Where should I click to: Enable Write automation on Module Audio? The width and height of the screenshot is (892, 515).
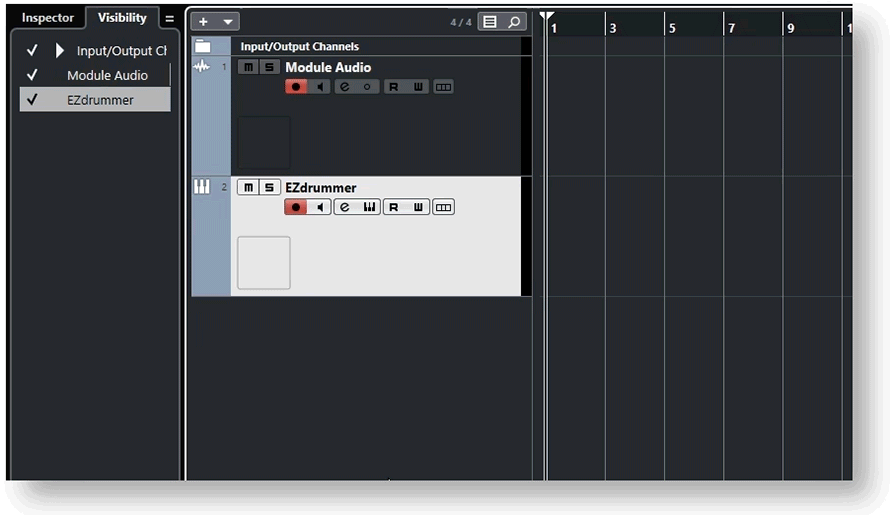(x=418, y=86)
